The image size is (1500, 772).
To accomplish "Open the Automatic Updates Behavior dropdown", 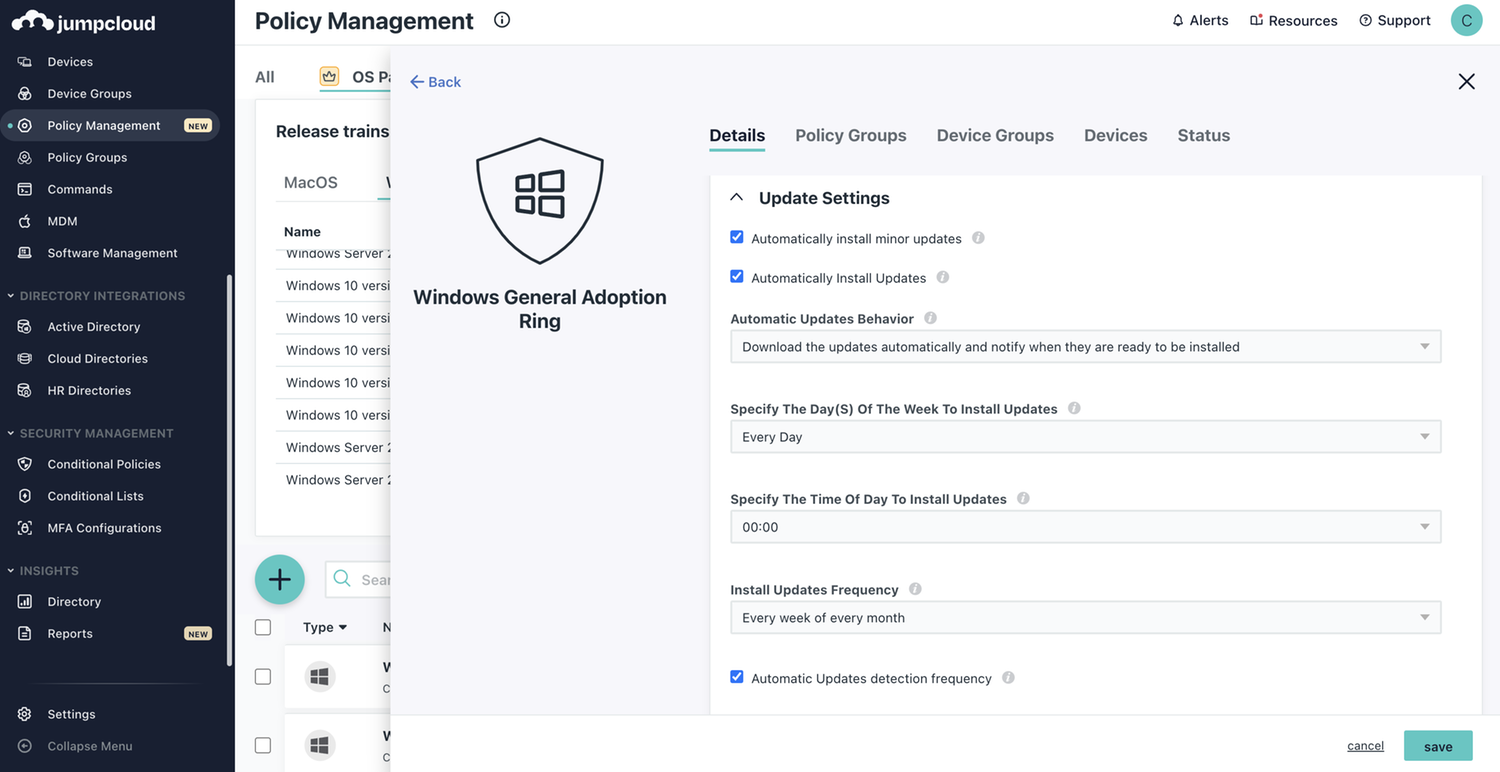I will click(1086, 347).
